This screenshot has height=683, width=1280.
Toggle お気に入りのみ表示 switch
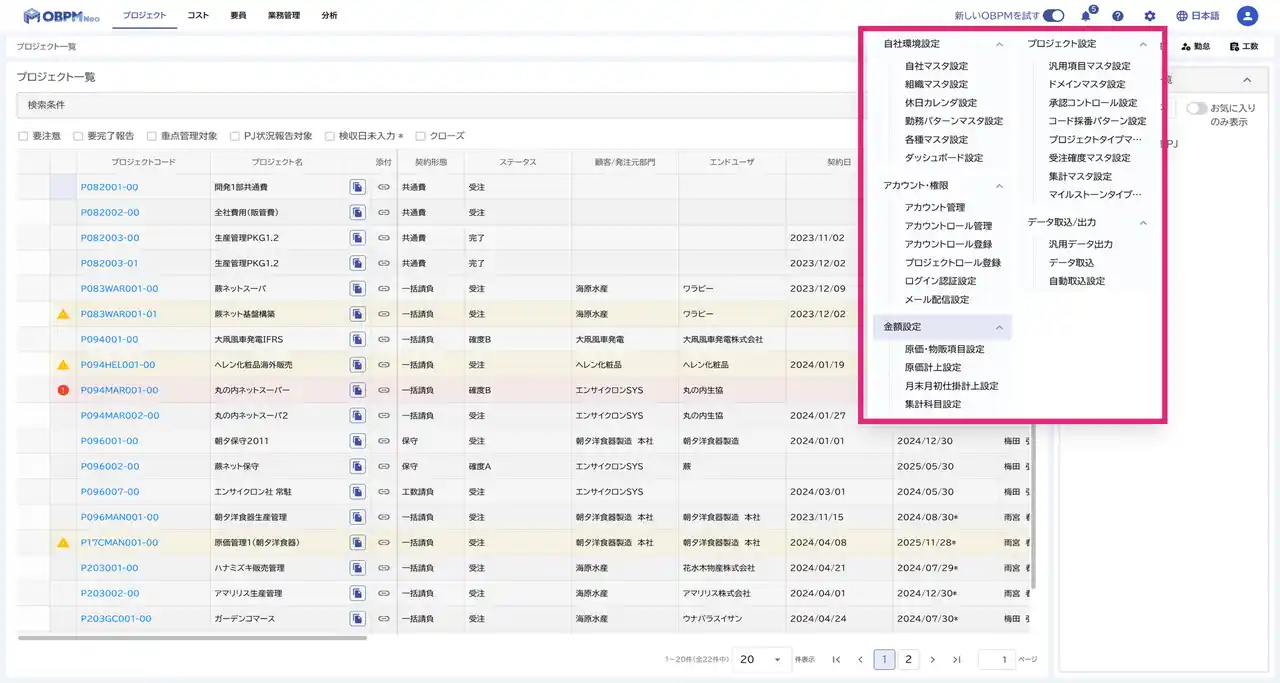(1196, 108)
